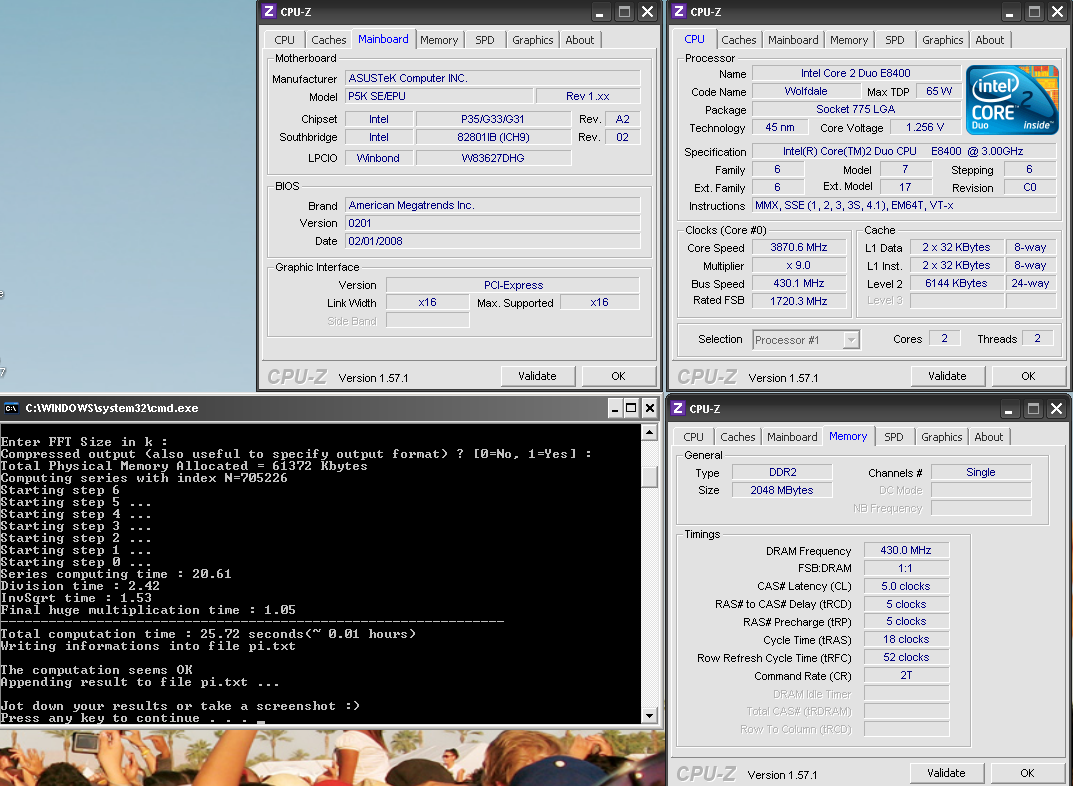Click the memory size value 2048 MBytes

tap(781, 490)
